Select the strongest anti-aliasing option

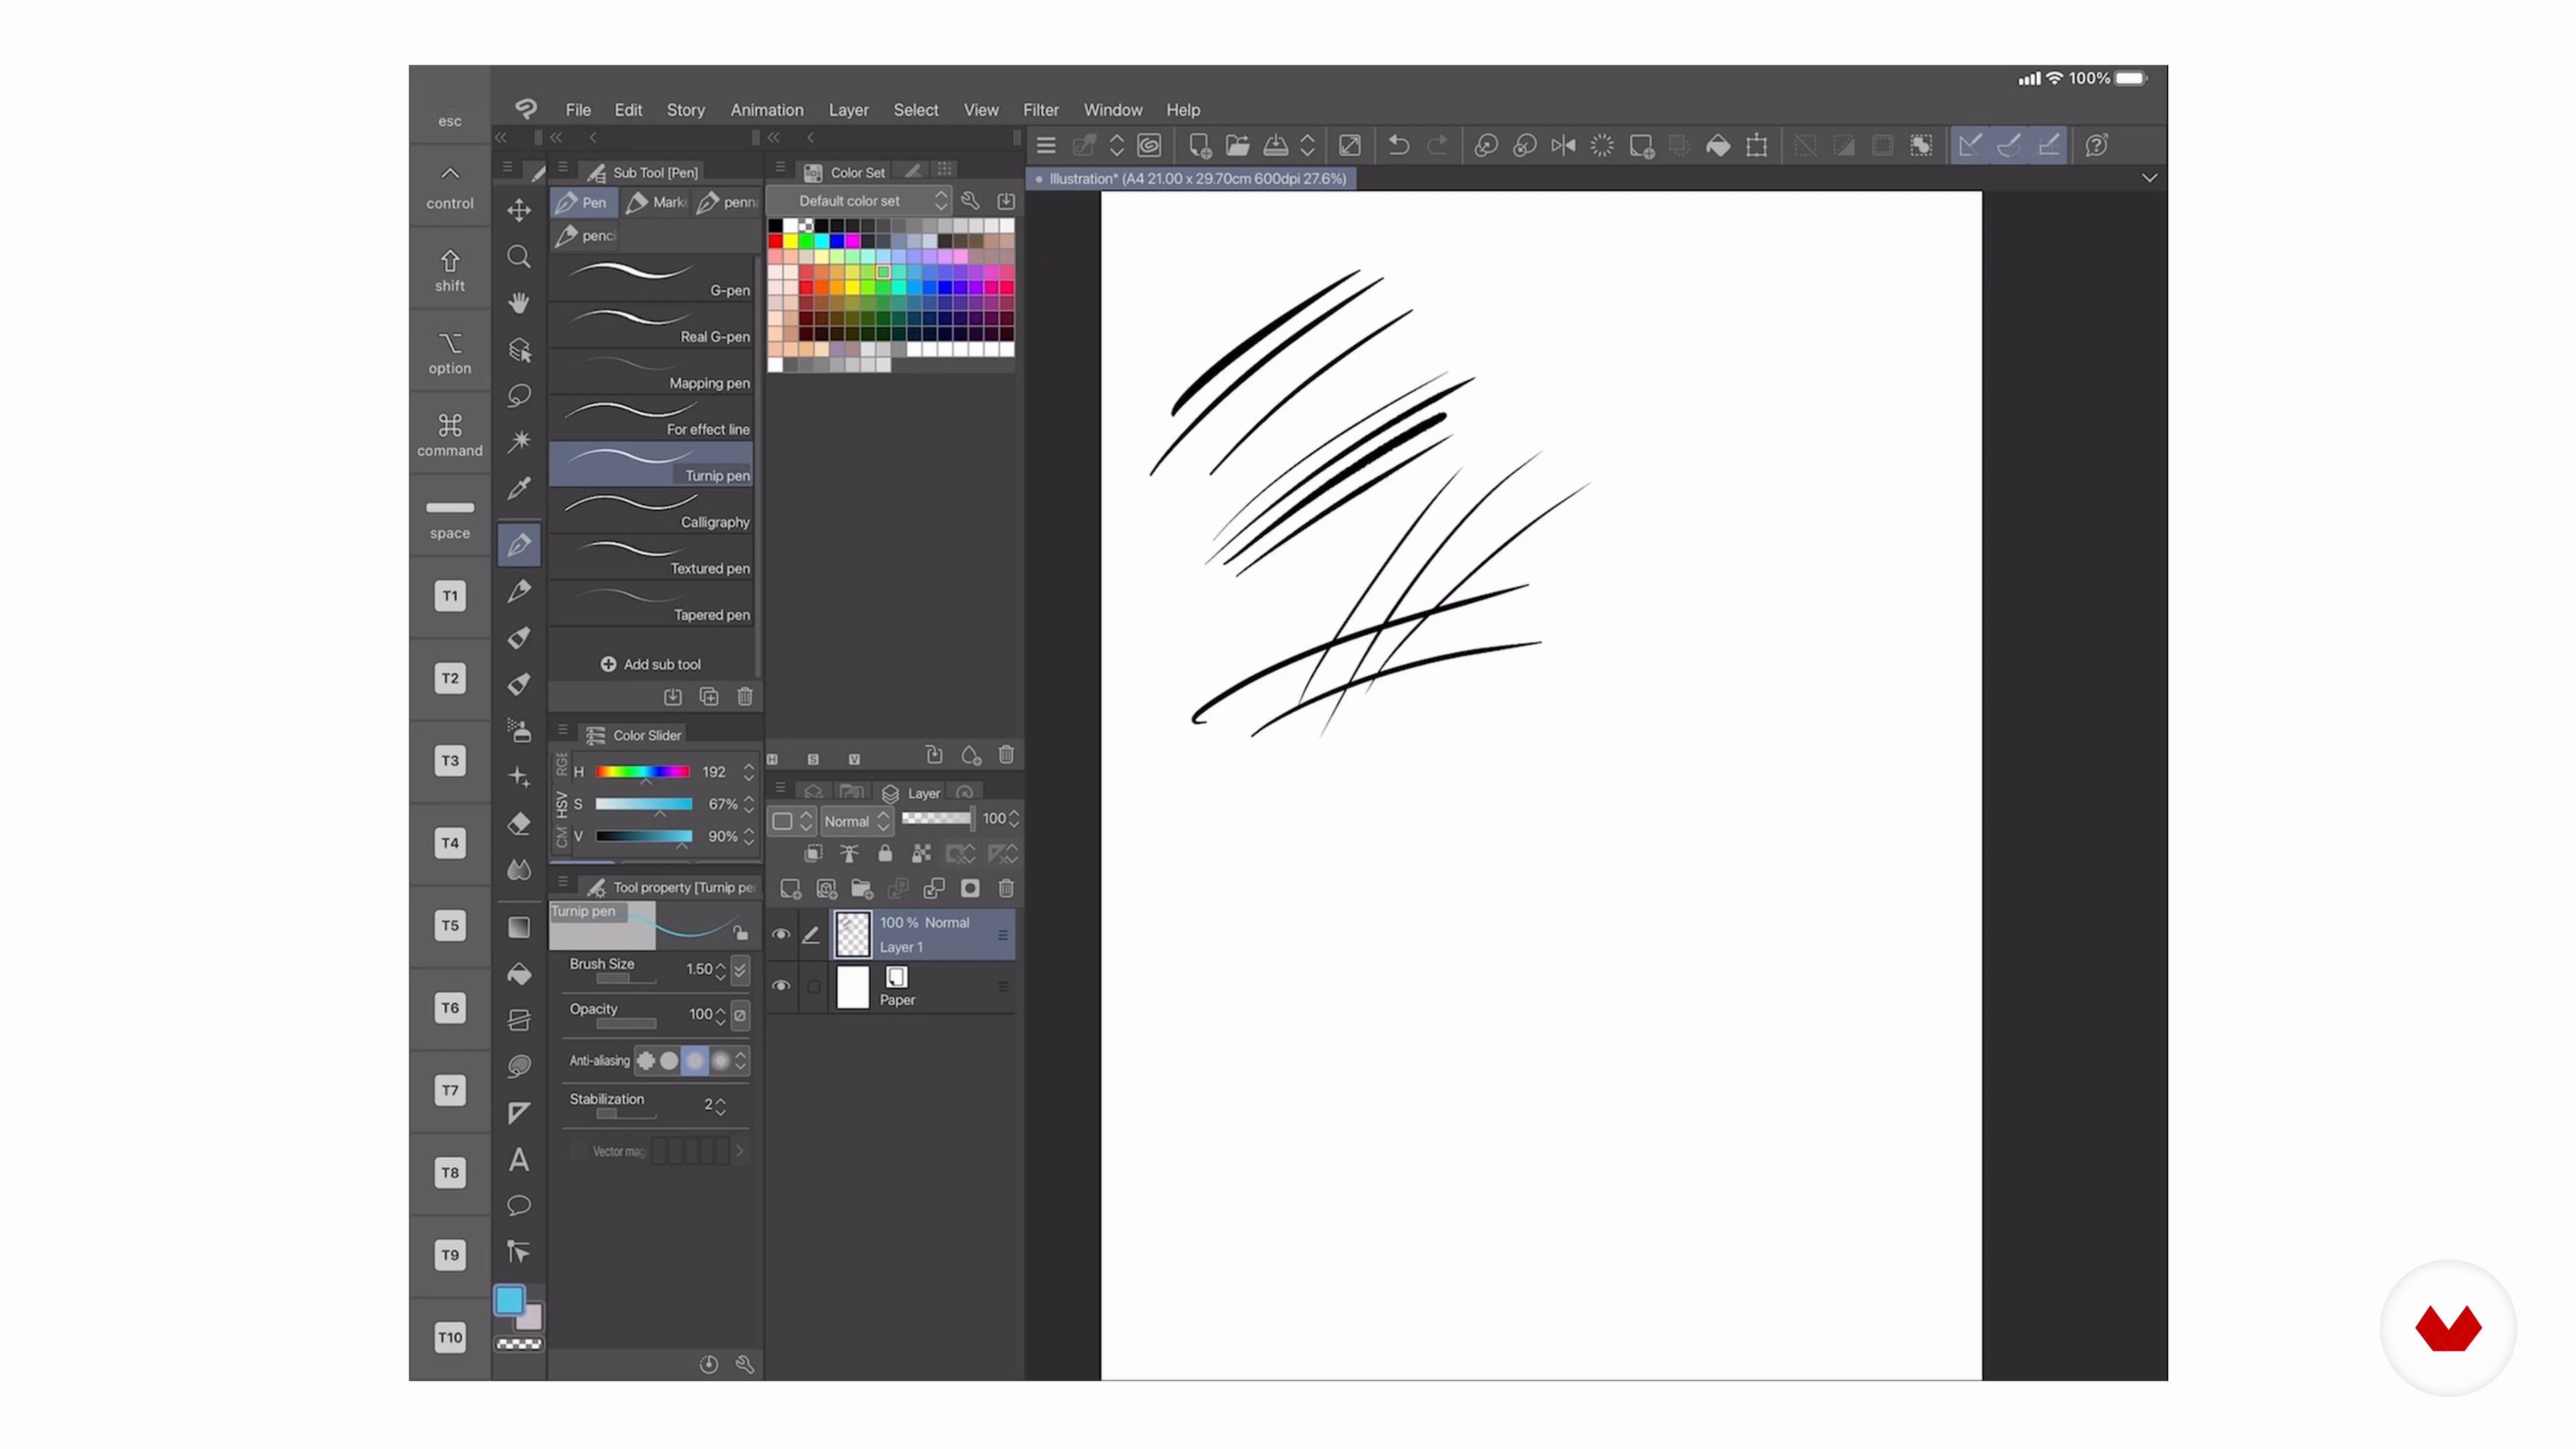[720, 1060]
